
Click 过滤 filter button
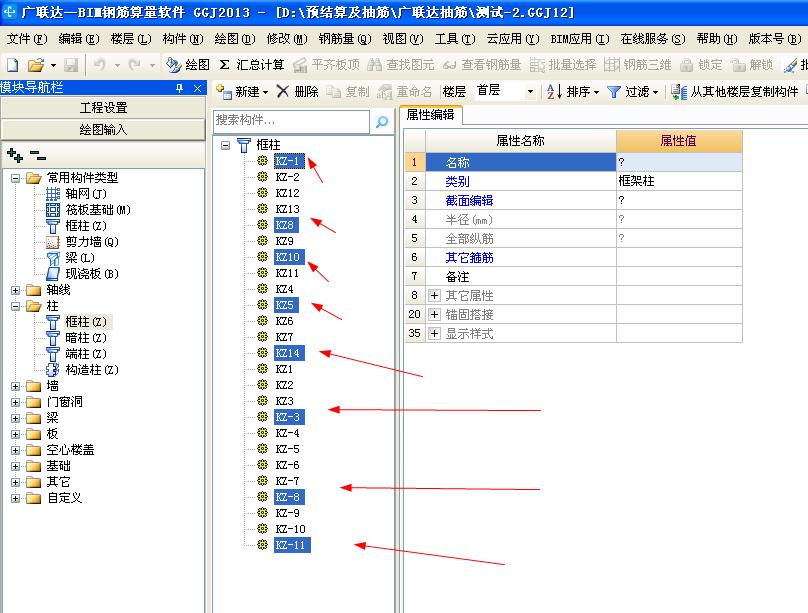[x=632, y=92]
